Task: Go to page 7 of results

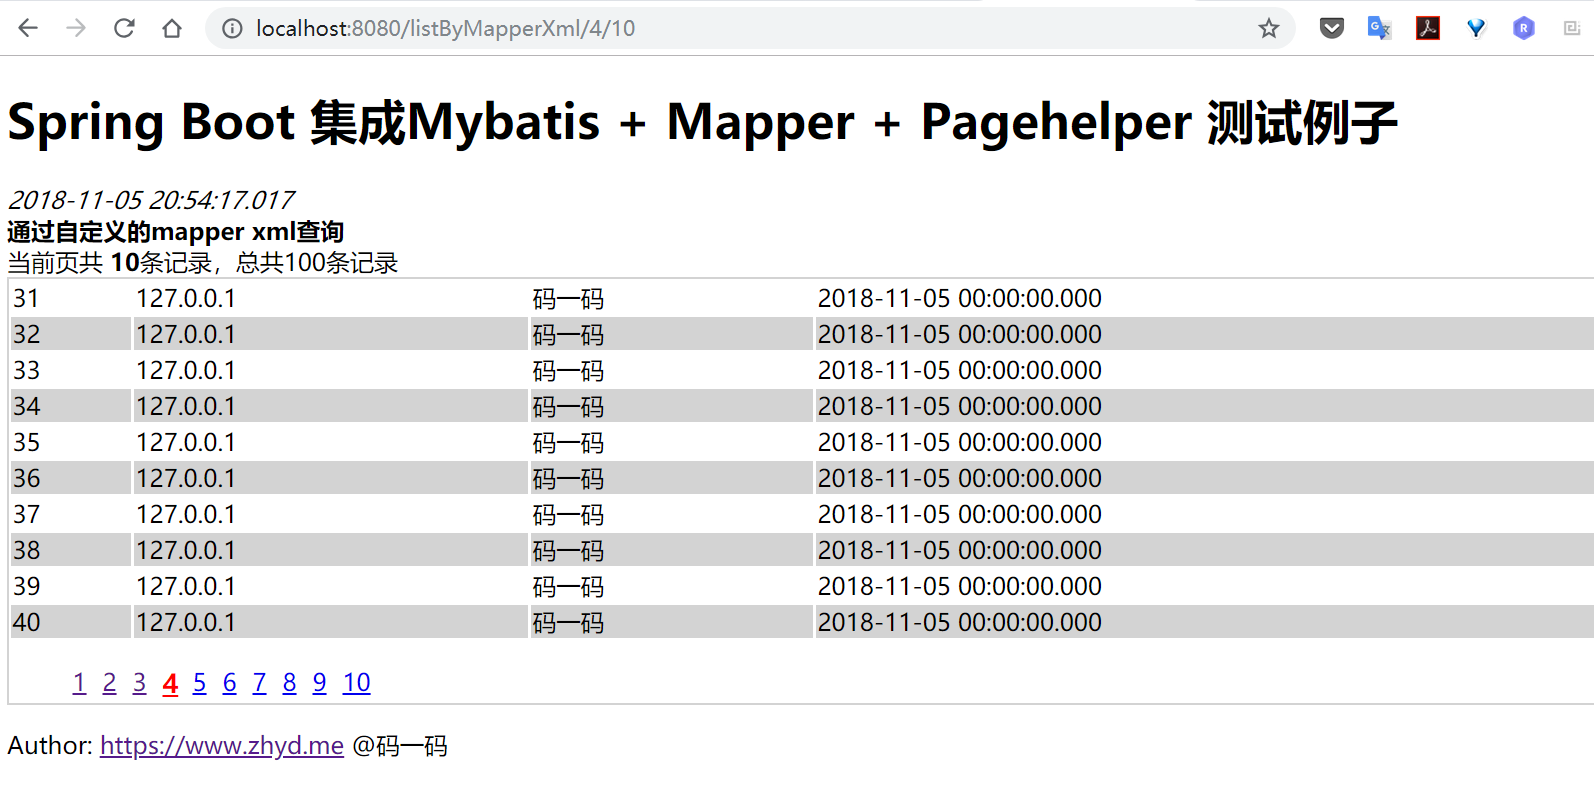Action: tap(259, 683)
